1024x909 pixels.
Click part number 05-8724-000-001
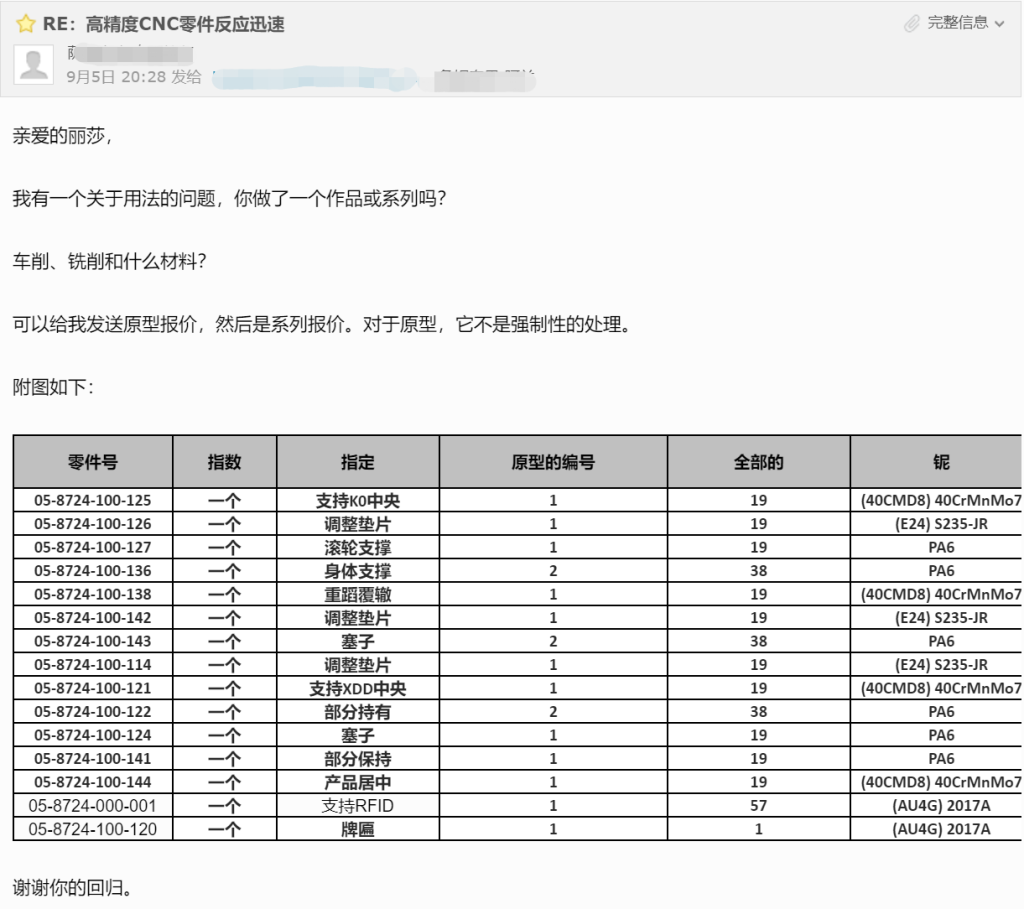93,806
